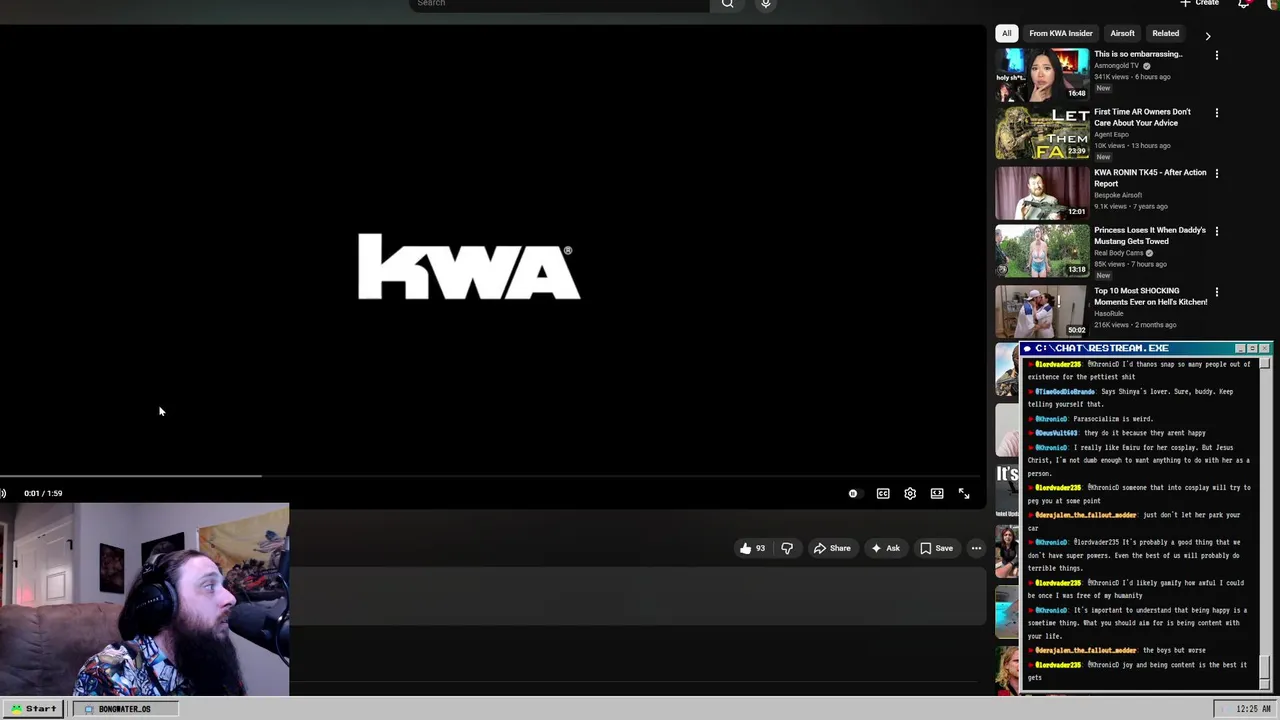Dislike the video with thumbs down

pos(787,548)
